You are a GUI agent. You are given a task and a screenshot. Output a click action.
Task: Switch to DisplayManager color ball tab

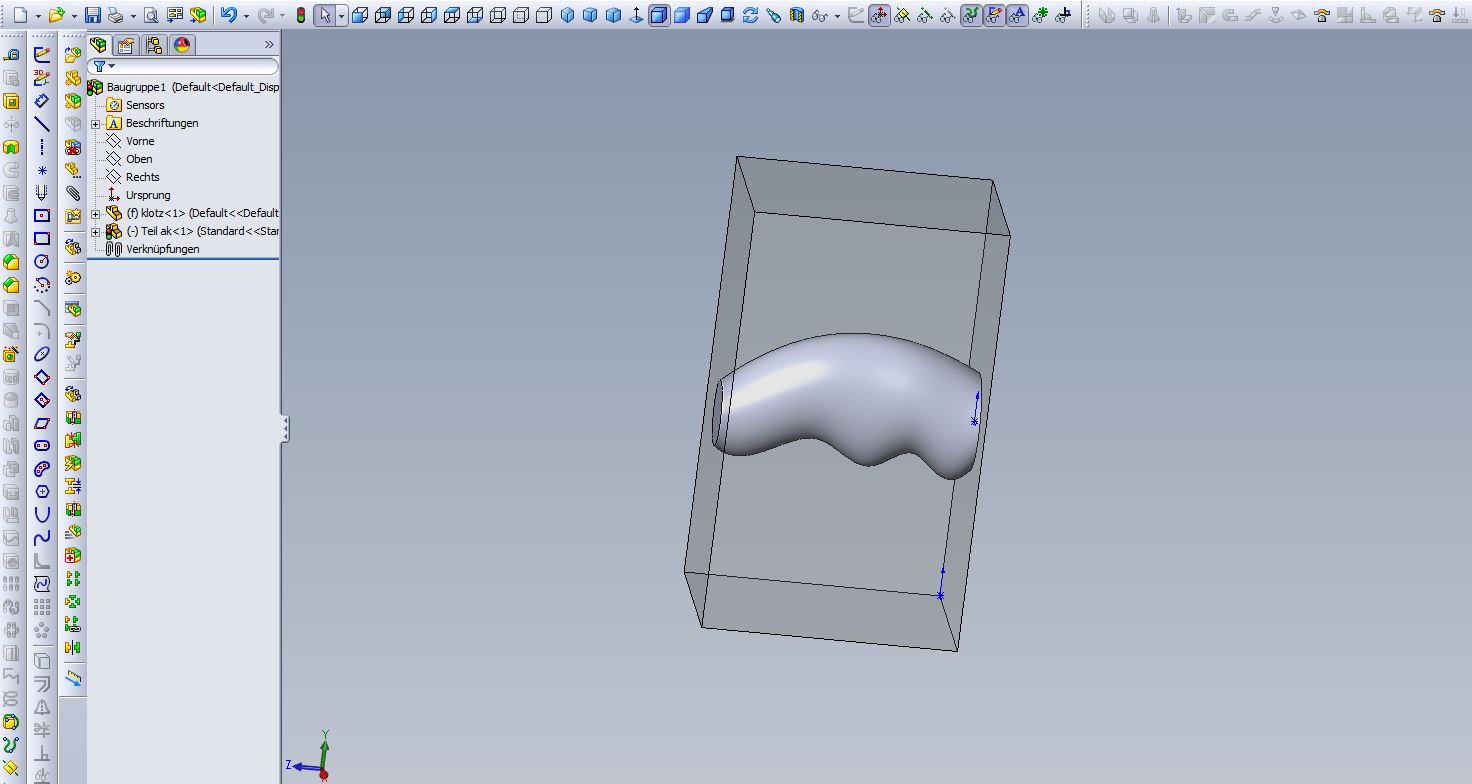(181, 45)
